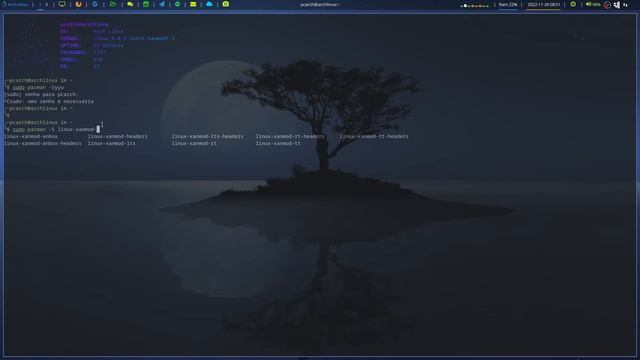Click the '[sudo] senha para pcarch:' line
The image size is (640, 360).
(x=41, y=94)
